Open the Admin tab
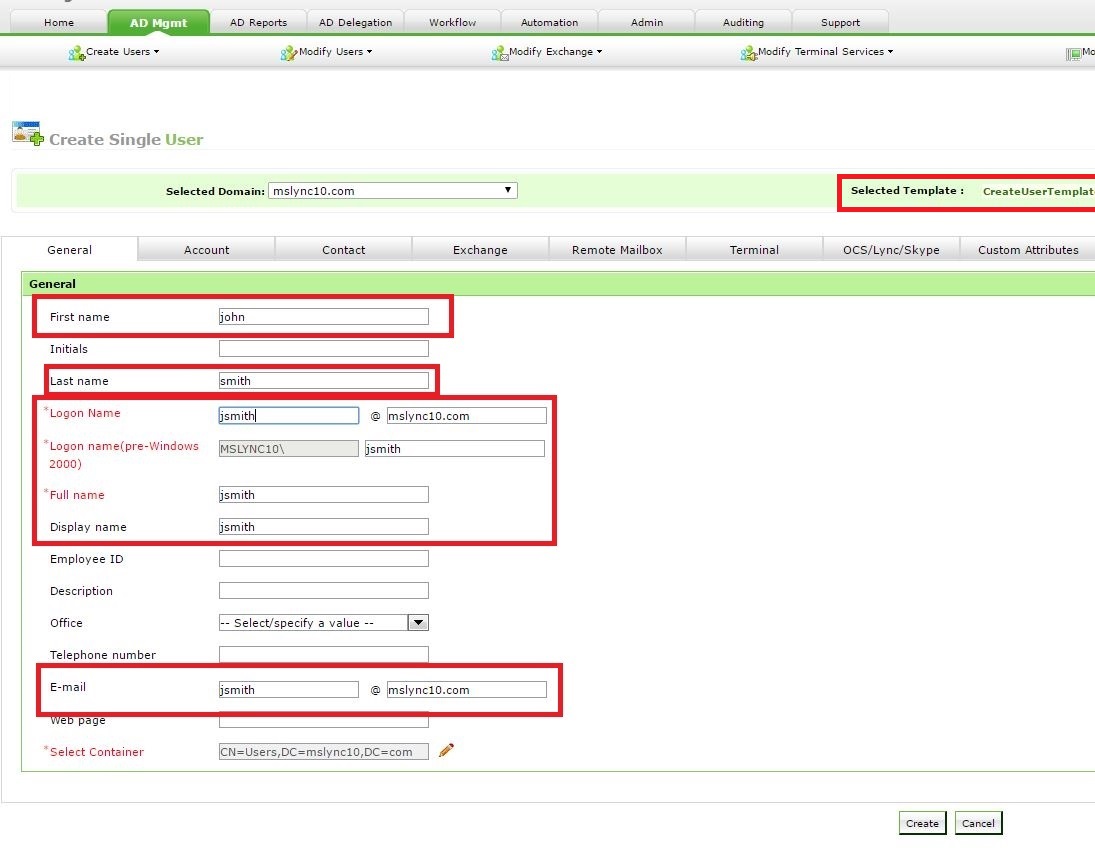The width and height of the screenshot is (1095, 868). pyautogui.click(x=647, y=22)
